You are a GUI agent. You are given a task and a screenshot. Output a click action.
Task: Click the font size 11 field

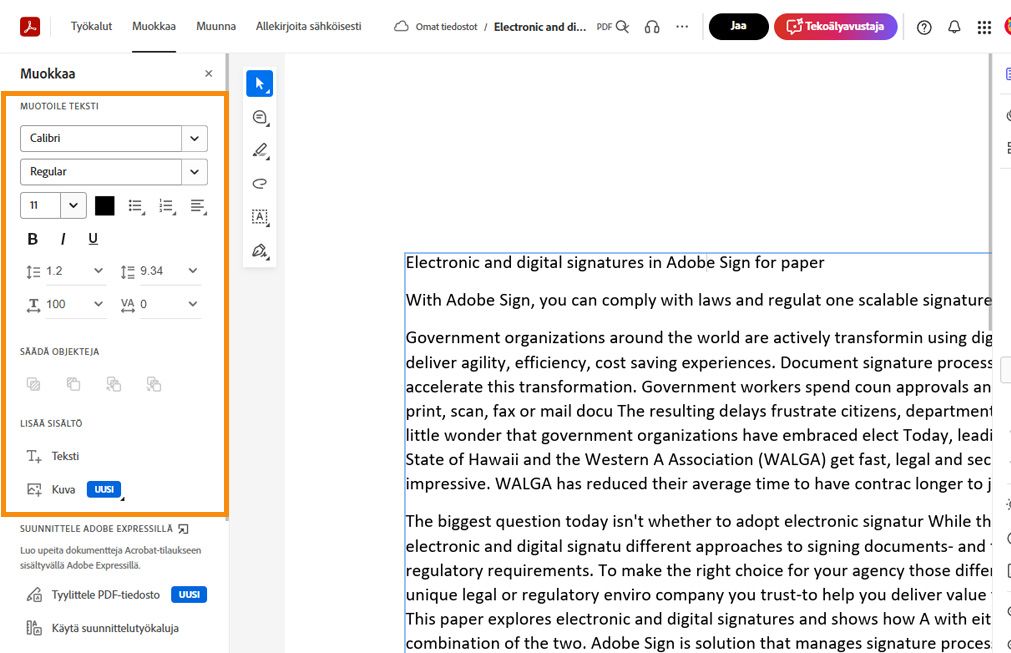[41, 206]
